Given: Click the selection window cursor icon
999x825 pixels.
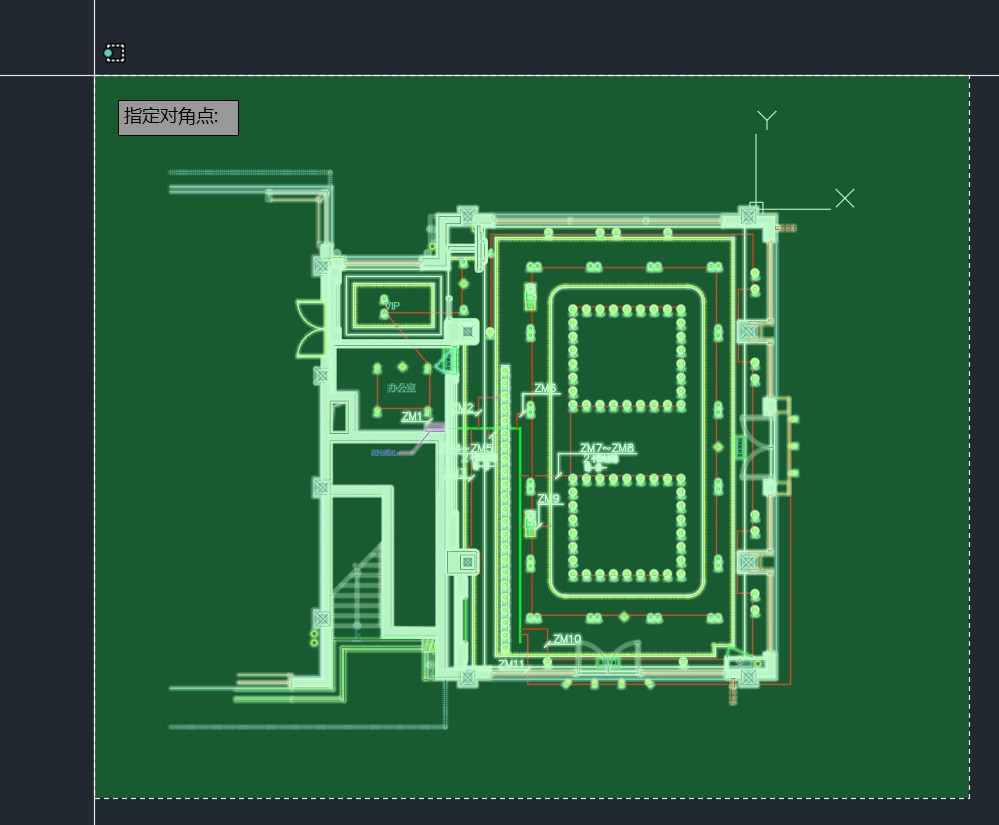Looking at the screenshot, I should (x=114, y=53).
